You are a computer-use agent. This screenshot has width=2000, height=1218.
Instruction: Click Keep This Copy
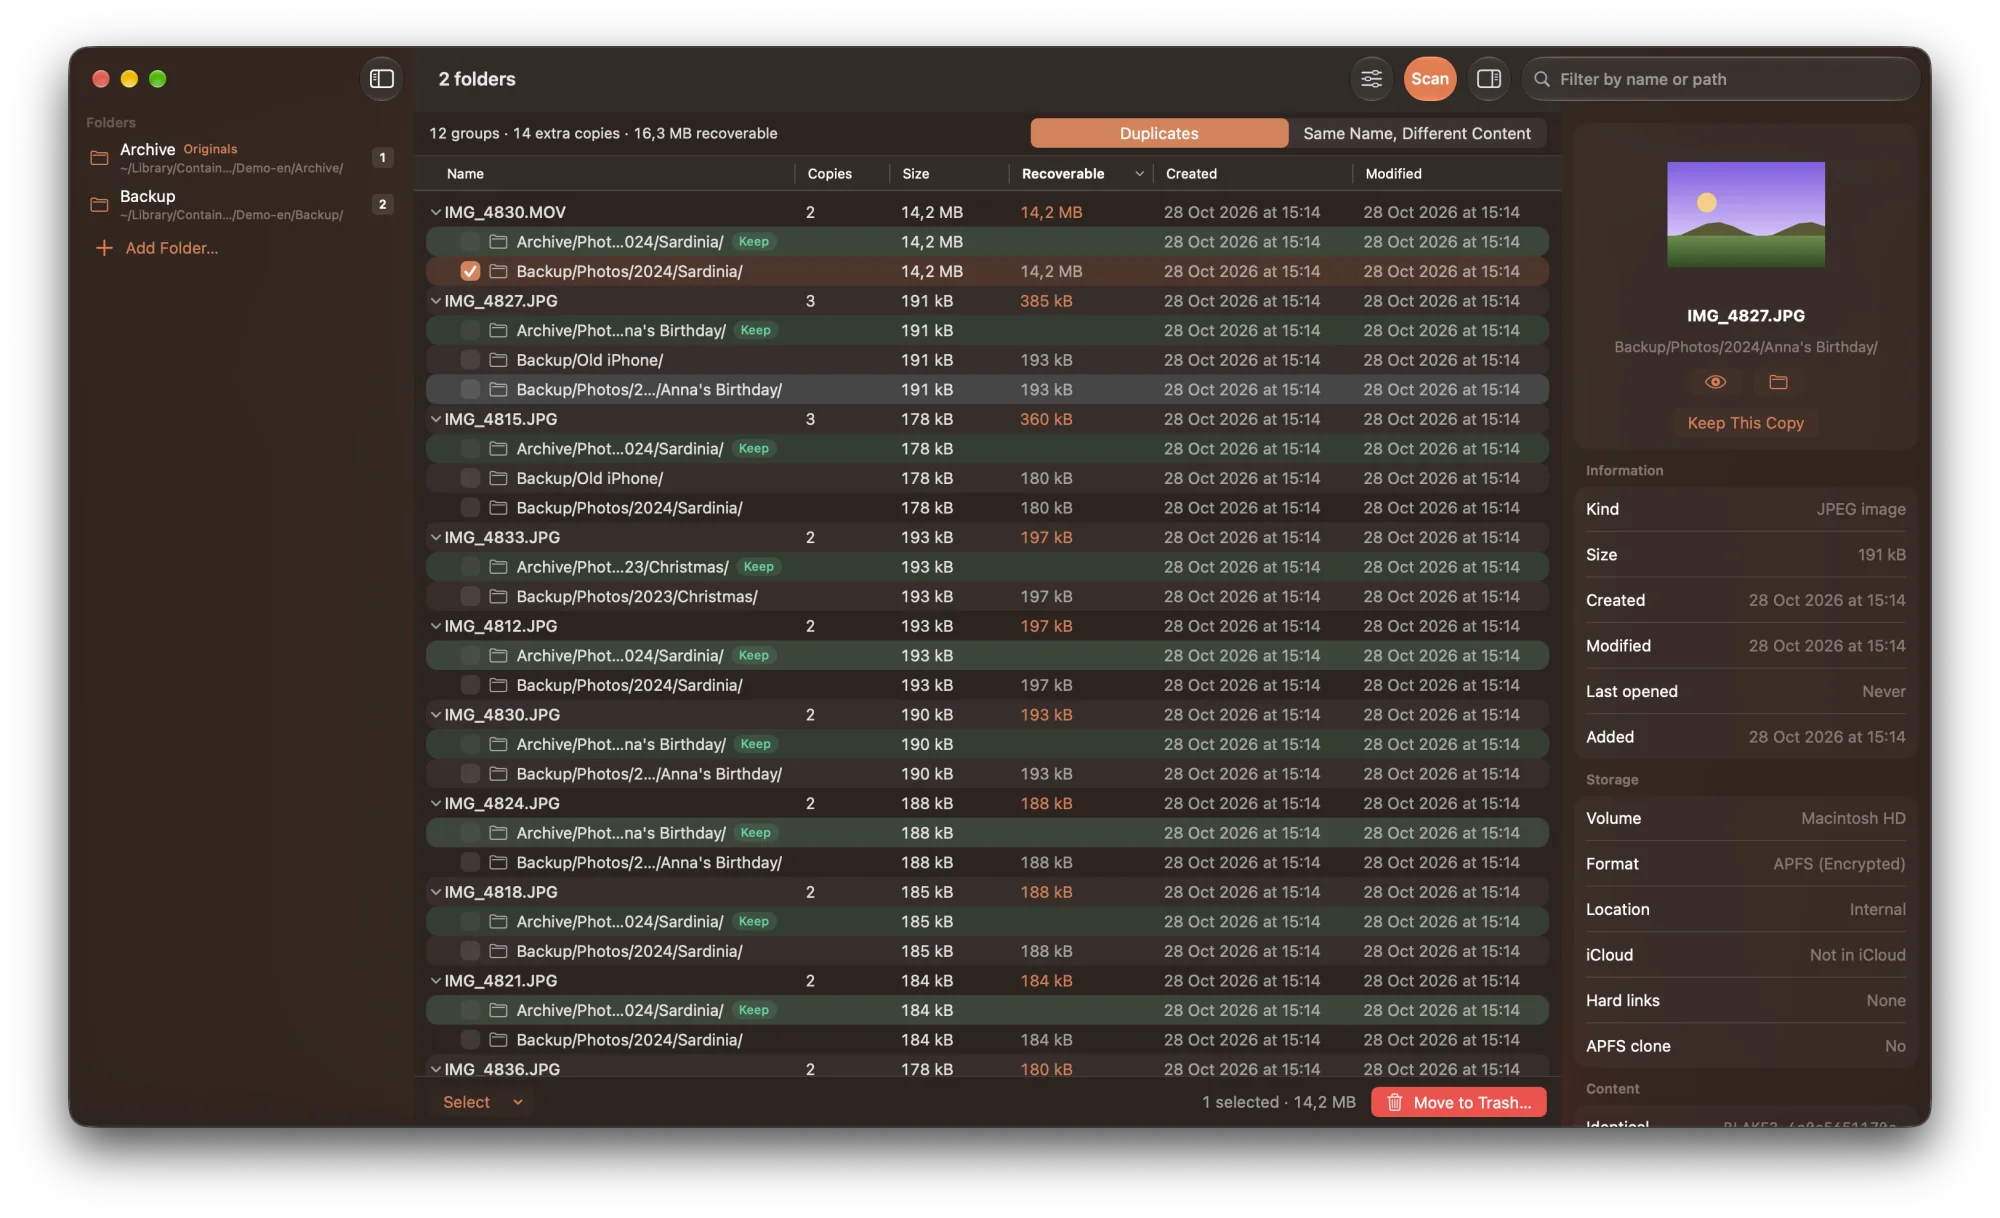pos(1745,423)
